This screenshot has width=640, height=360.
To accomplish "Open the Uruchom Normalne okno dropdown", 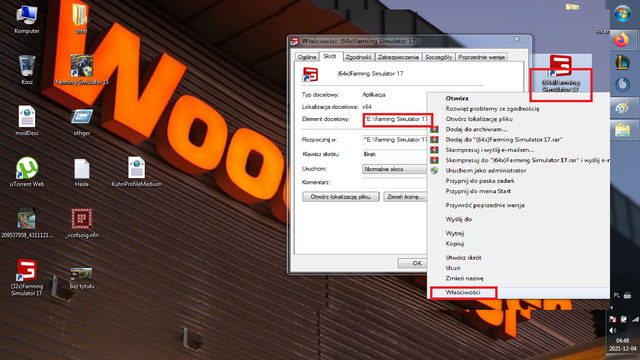I will click(x=395, y=169).
